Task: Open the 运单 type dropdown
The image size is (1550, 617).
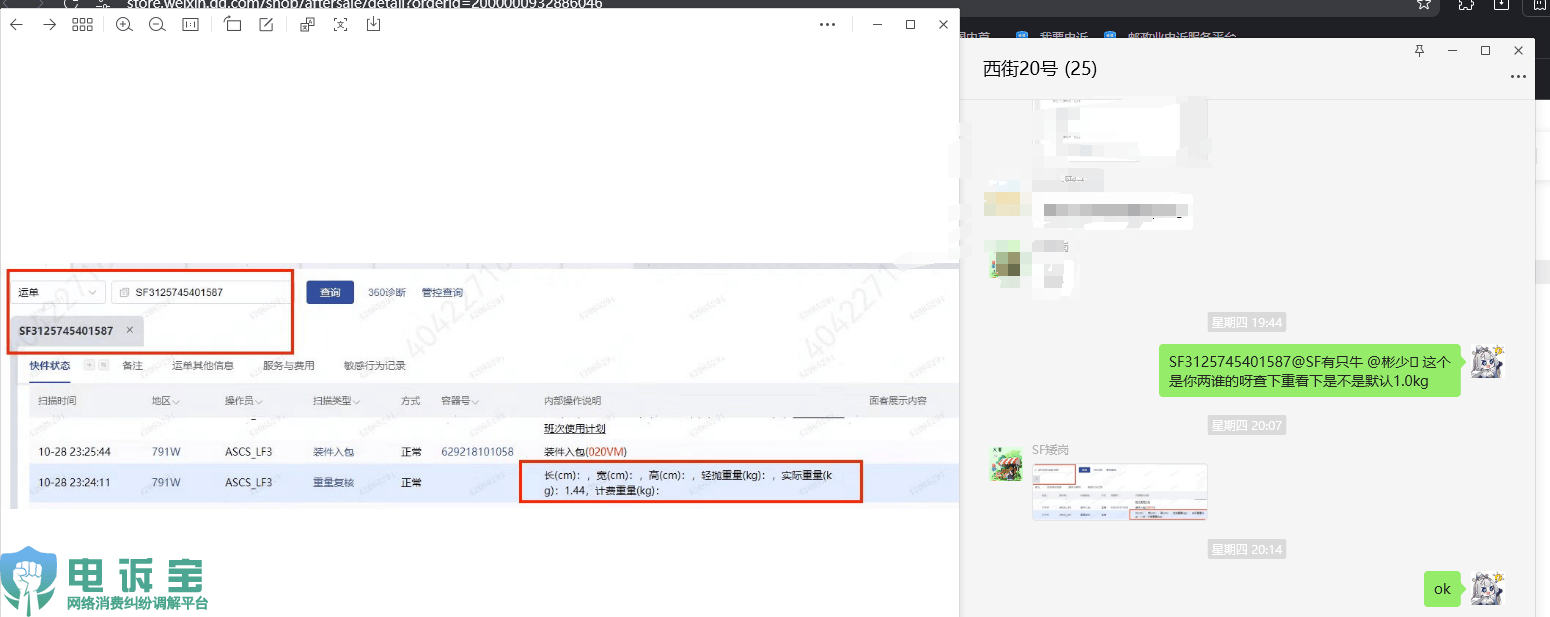Action: pyautogui.click(x=59, y=292)
